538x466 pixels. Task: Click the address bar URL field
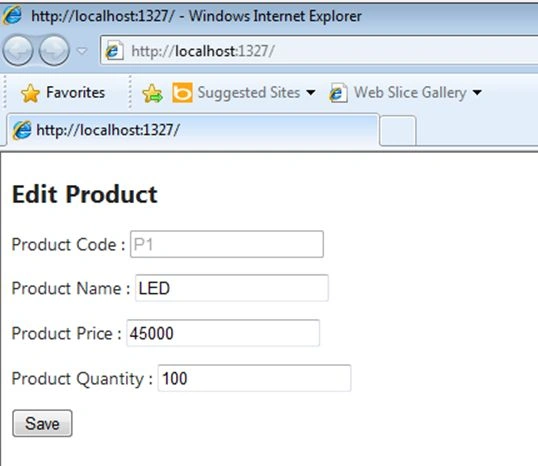pos(319,51)
